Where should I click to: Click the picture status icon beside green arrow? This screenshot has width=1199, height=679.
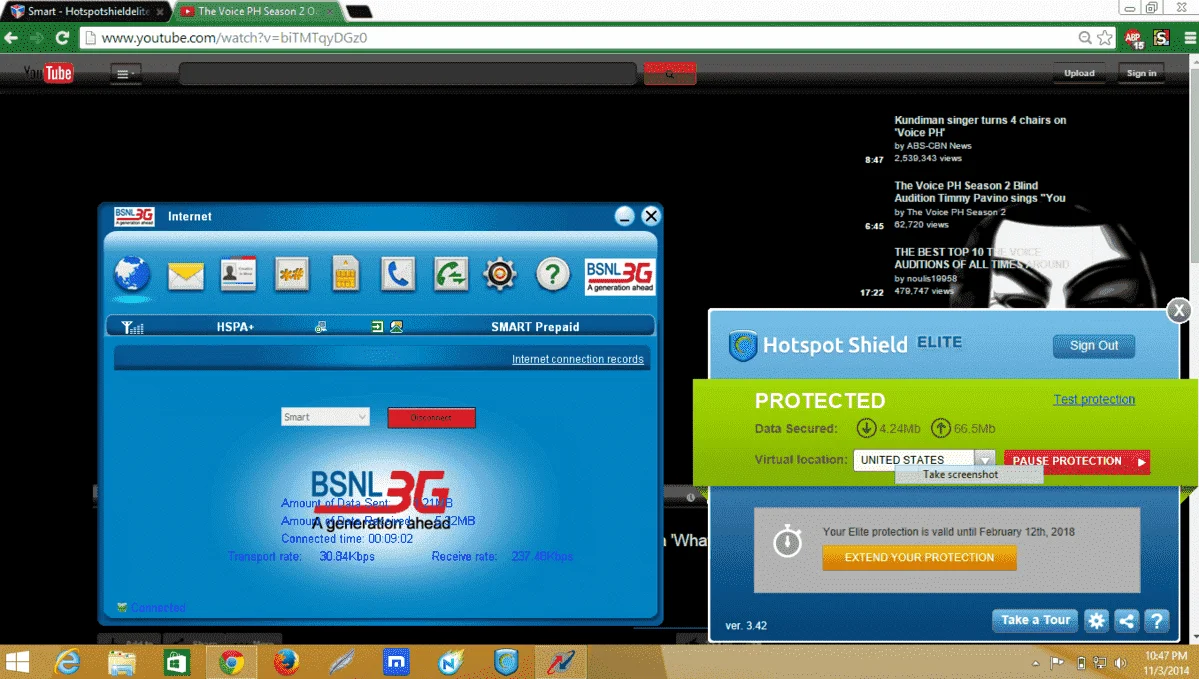(396, 327)
